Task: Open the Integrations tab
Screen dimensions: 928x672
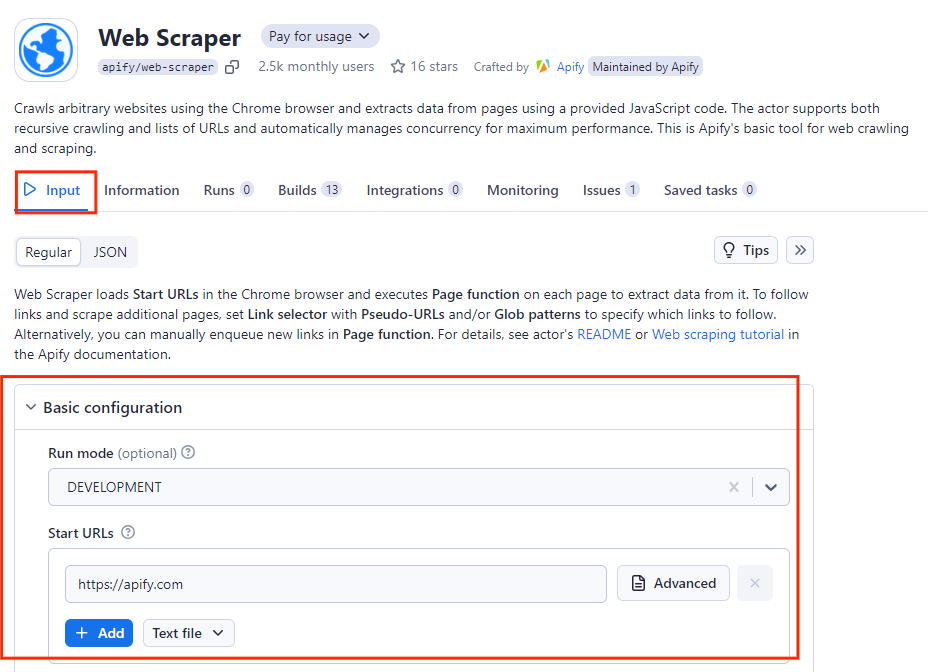Action: point(414,190)
